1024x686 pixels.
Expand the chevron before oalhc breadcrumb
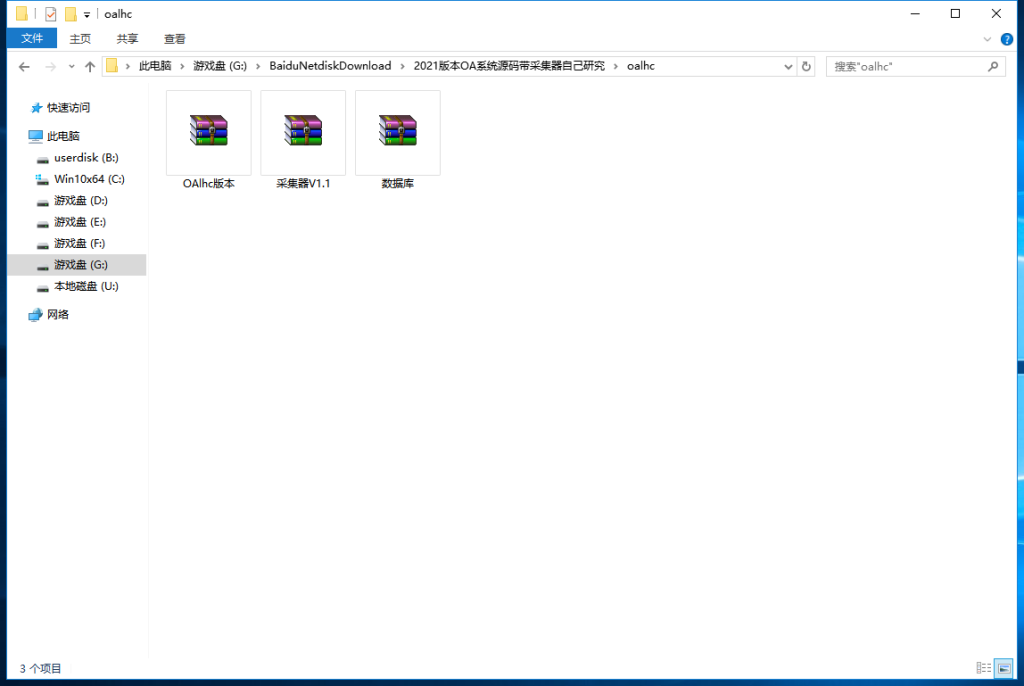click(x=616, y=67)
